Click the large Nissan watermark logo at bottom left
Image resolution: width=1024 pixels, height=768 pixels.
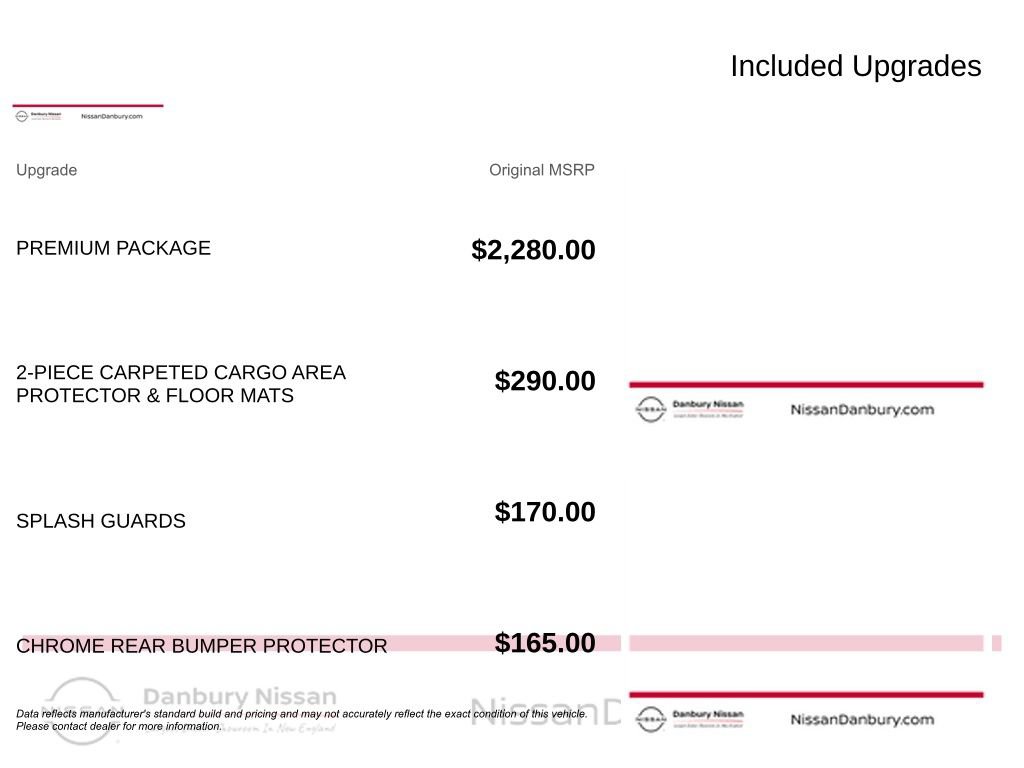[82, 711]
